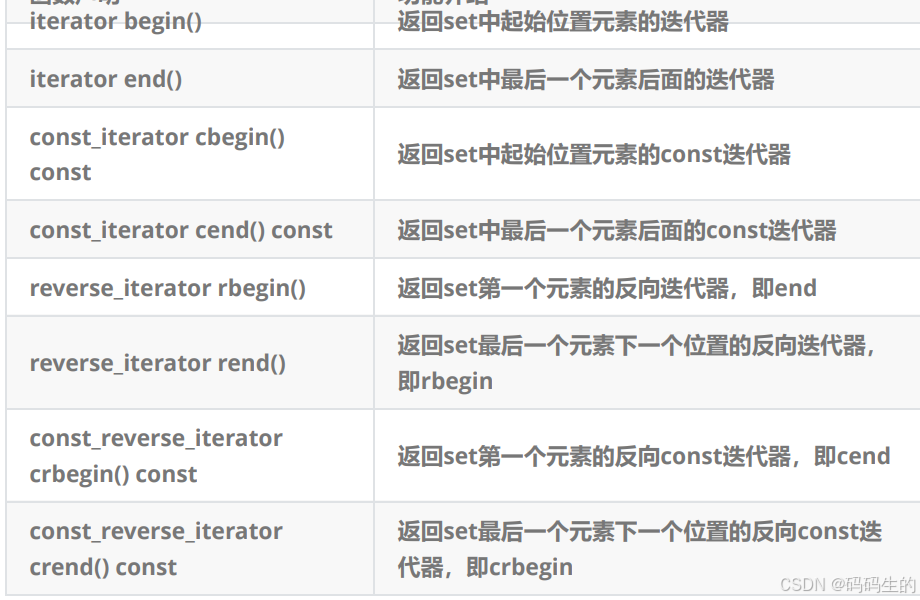920x600 pixels.
Task: Select the 'iterator end()' table cell
Action: [x=106, y=79]
